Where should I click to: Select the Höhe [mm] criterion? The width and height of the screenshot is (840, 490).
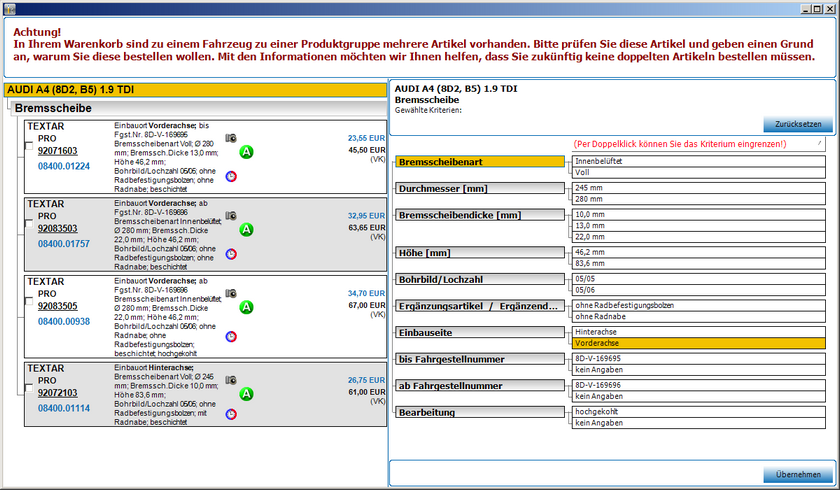480,253
